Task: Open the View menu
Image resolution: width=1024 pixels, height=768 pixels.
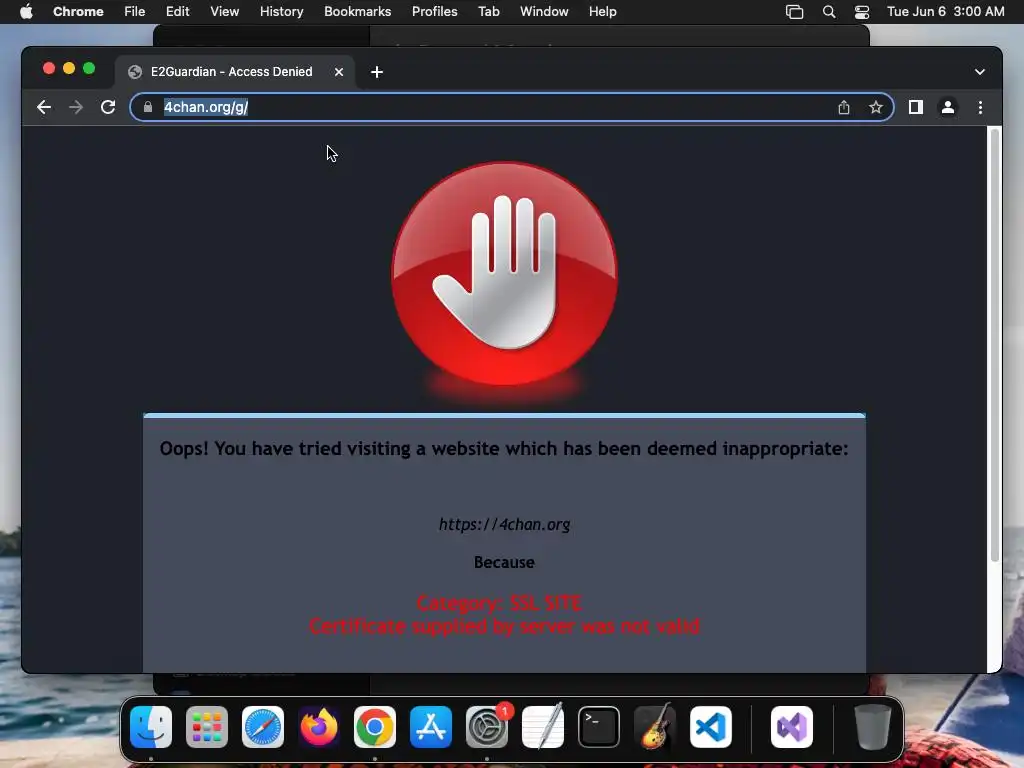Action: point(224,12)
